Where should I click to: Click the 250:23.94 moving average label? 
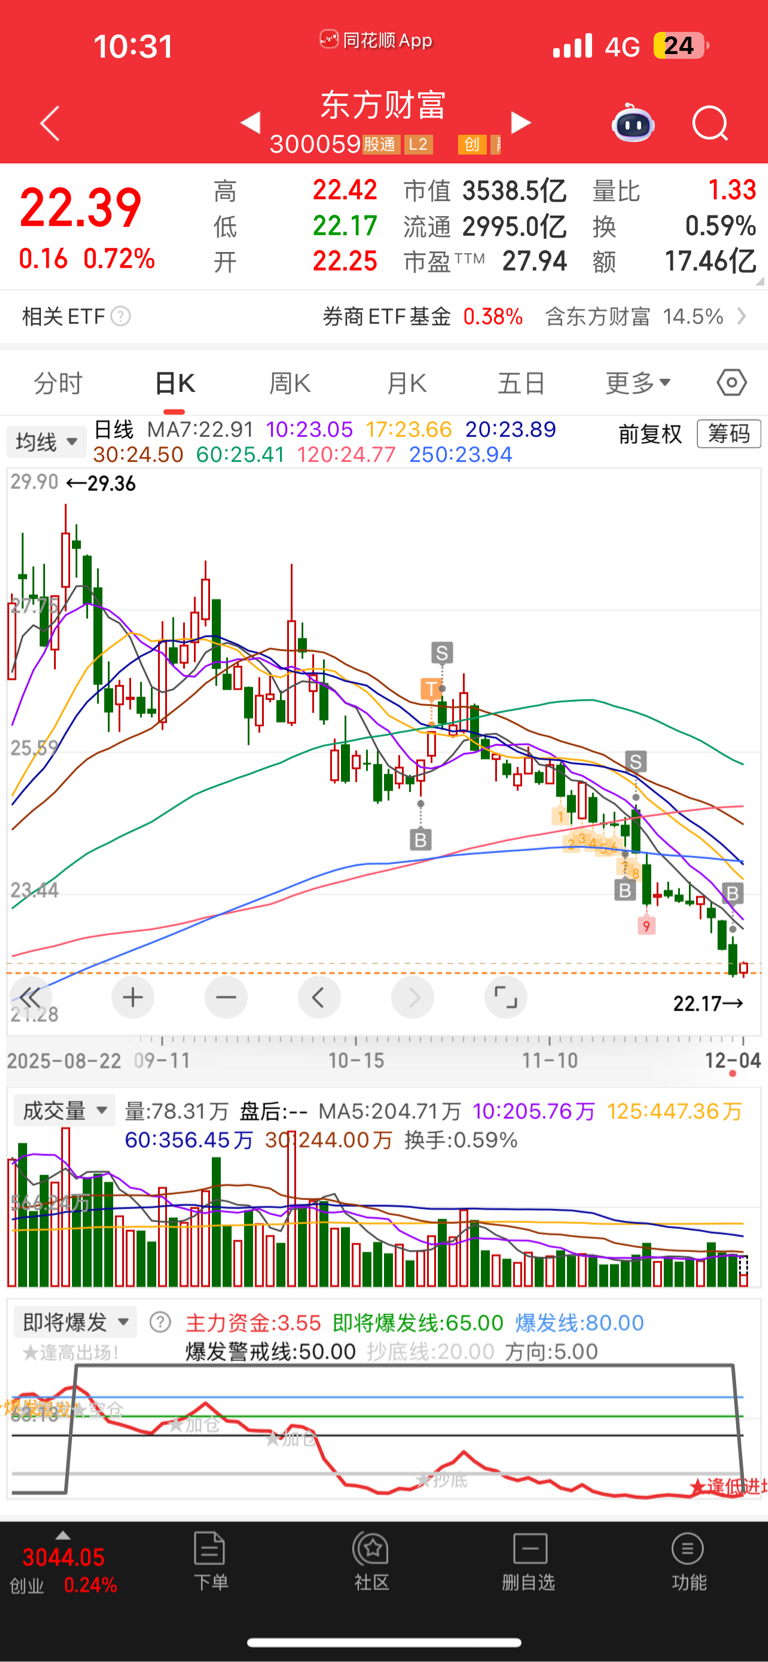point(460,454)
